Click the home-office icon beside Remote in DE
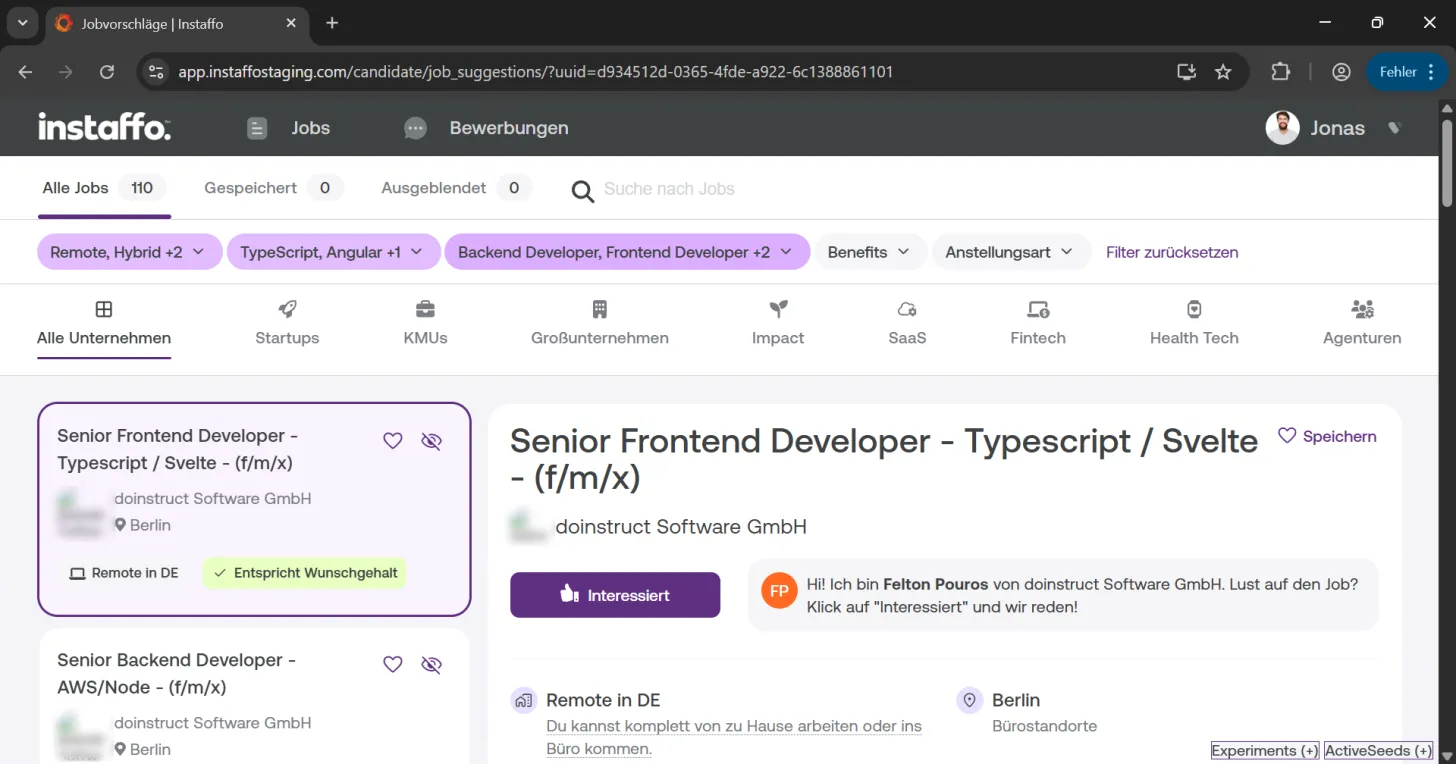1456x764 pixels. click(x=523, y=700)
